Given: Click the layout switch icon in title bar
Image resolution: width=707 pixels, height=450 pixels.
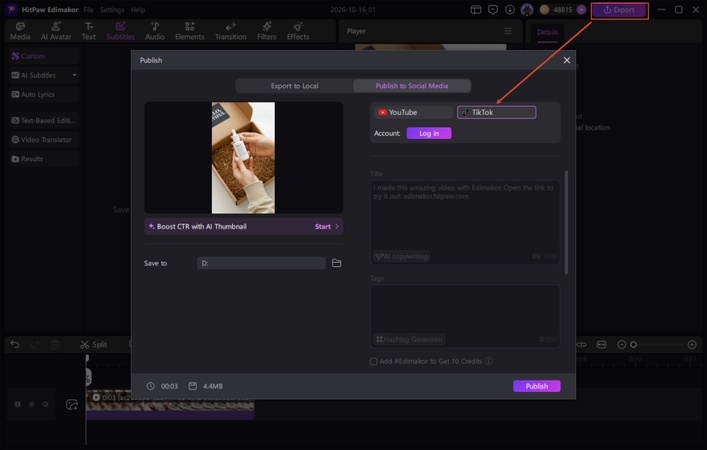Looking at the screenshot, I should [476, 9].
